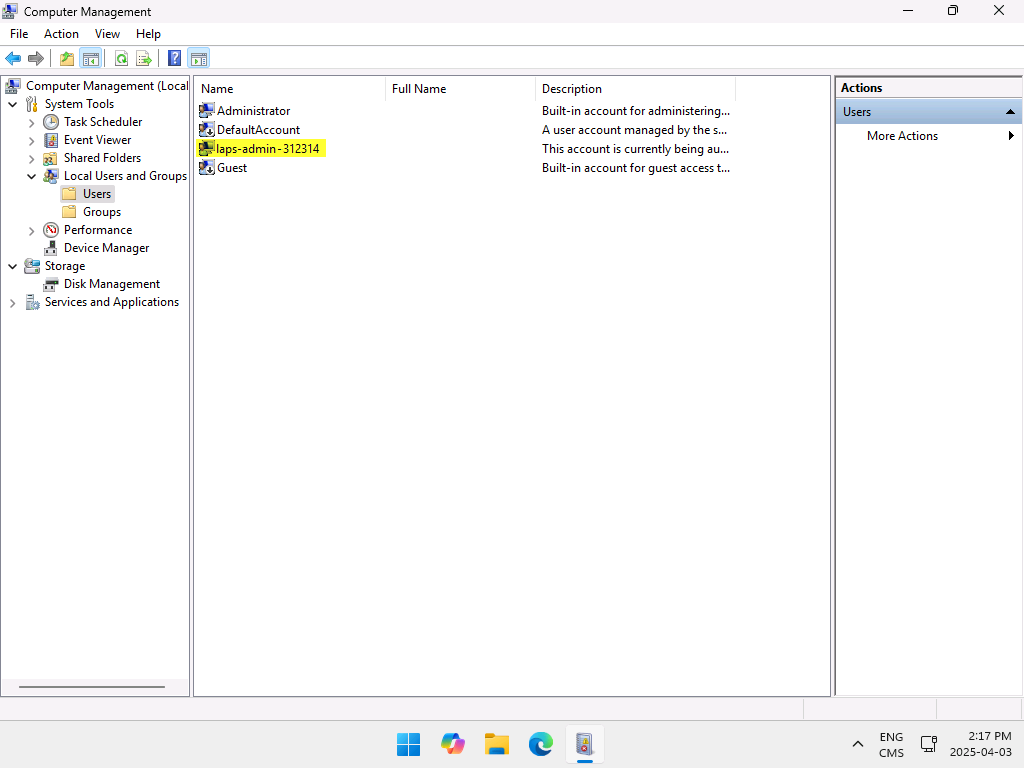Viewport: 1024px width, 768px height.
Task: Open the Action menu
Action: pos(61,34)
